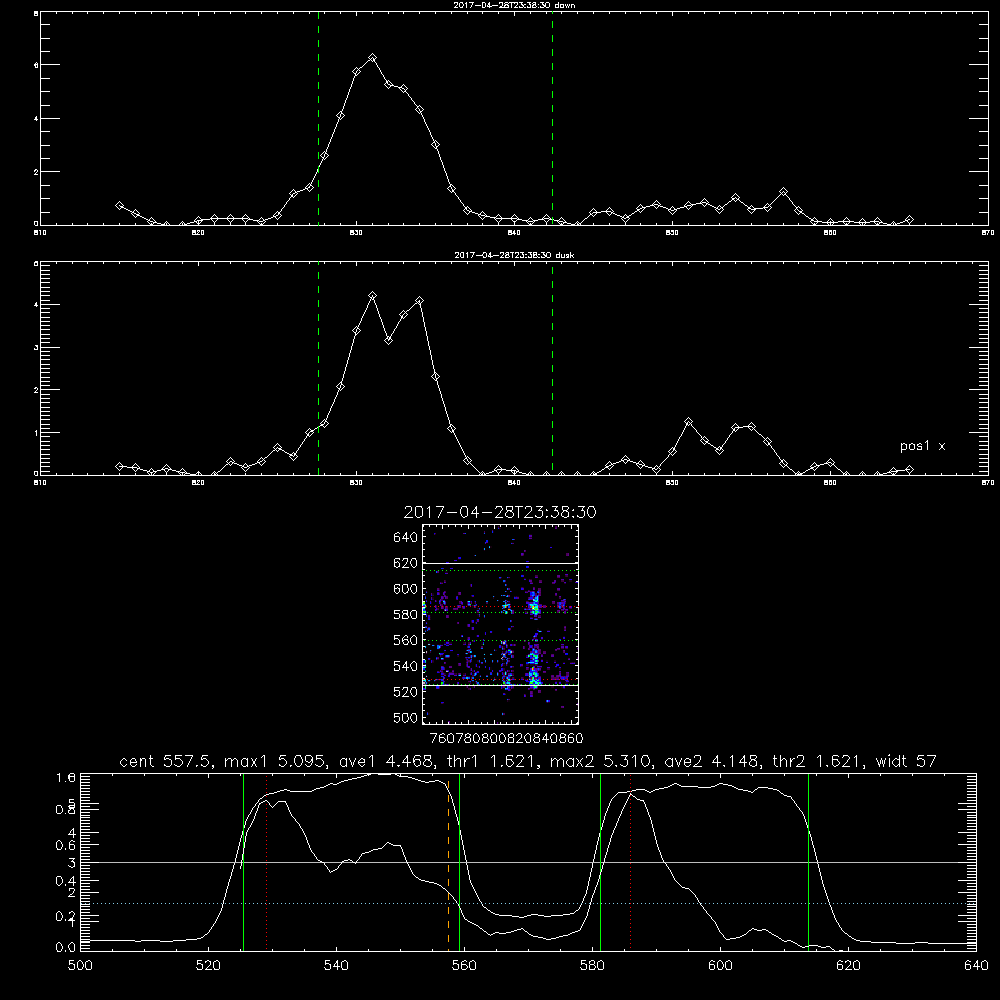
Task: Click the 'pos1 x' label in dusk plot
Action: pyautogui.click(x=922, y=446)
